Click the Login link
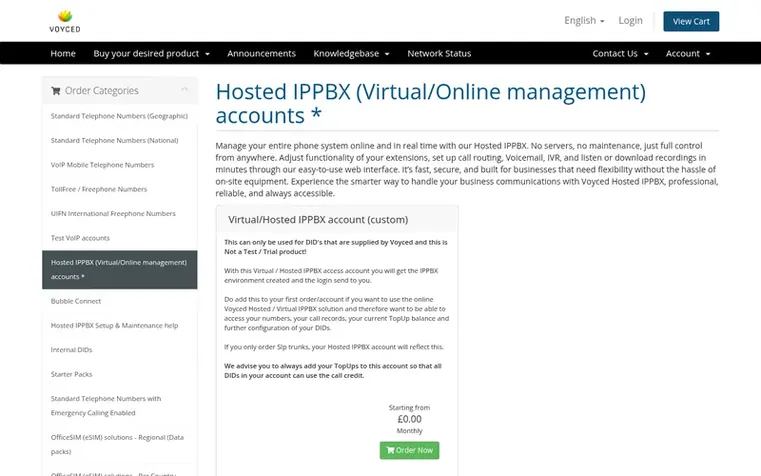761x476 pixels. pos(630,21)
